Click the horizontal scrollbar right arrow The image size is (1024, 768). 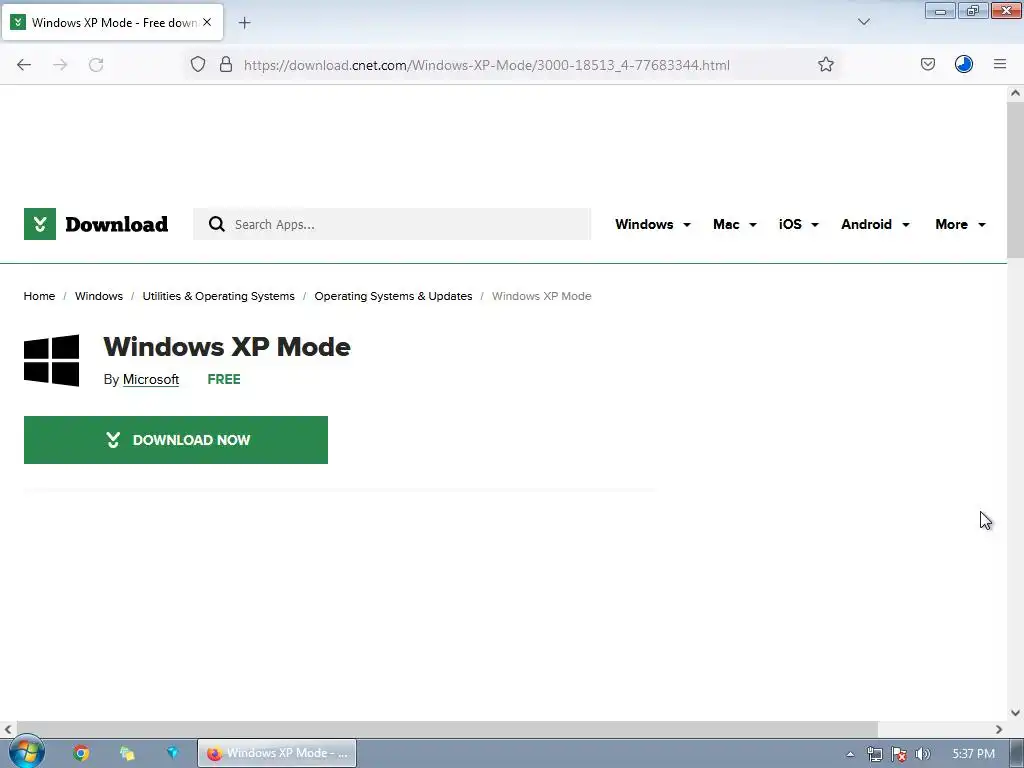click(x=999, y=729)
